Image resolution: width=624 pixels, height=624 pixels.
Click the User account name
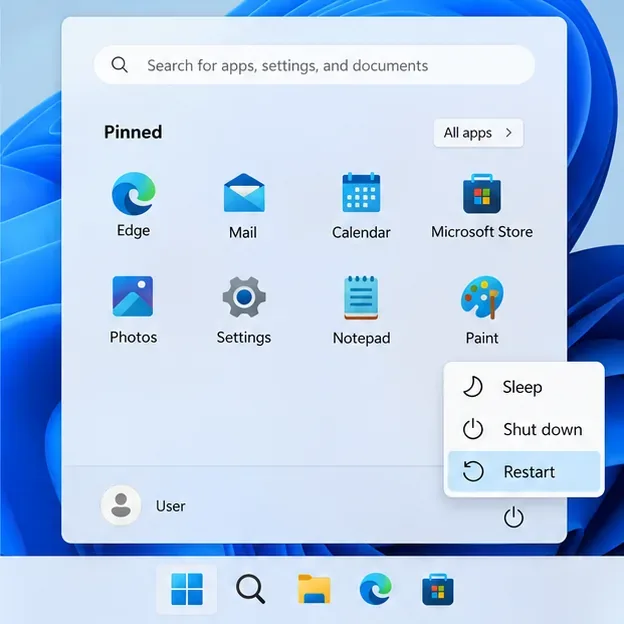pyautogui.click(x=170, y=506)
